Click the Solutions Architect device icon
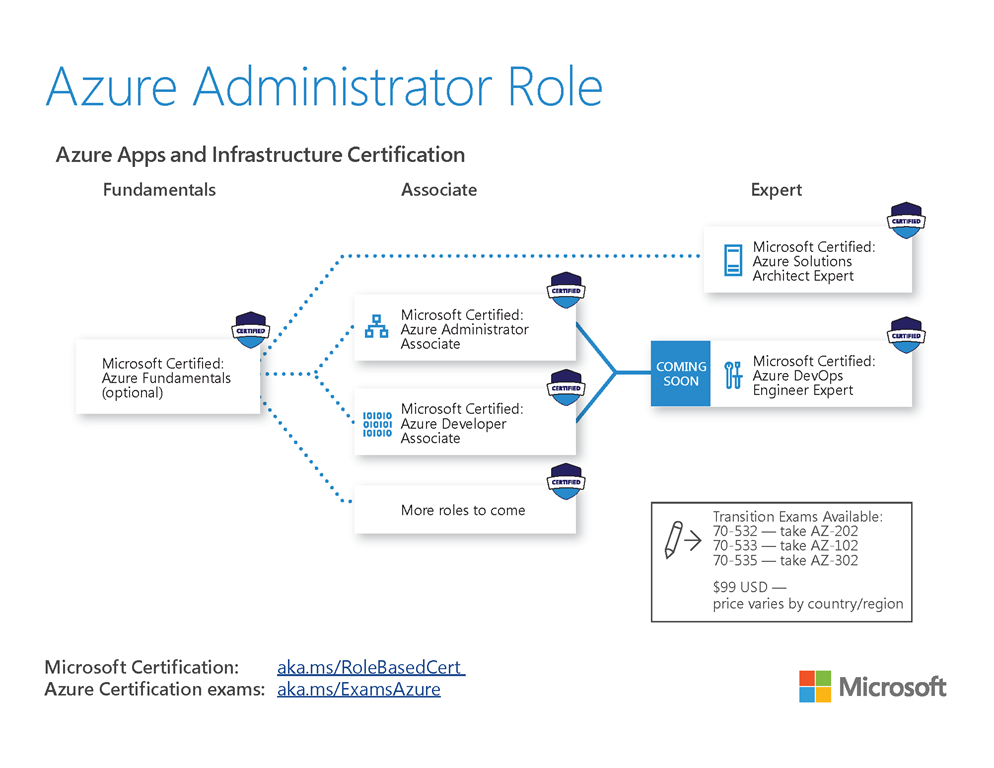994x768 pixels. [x=733, y=260]
